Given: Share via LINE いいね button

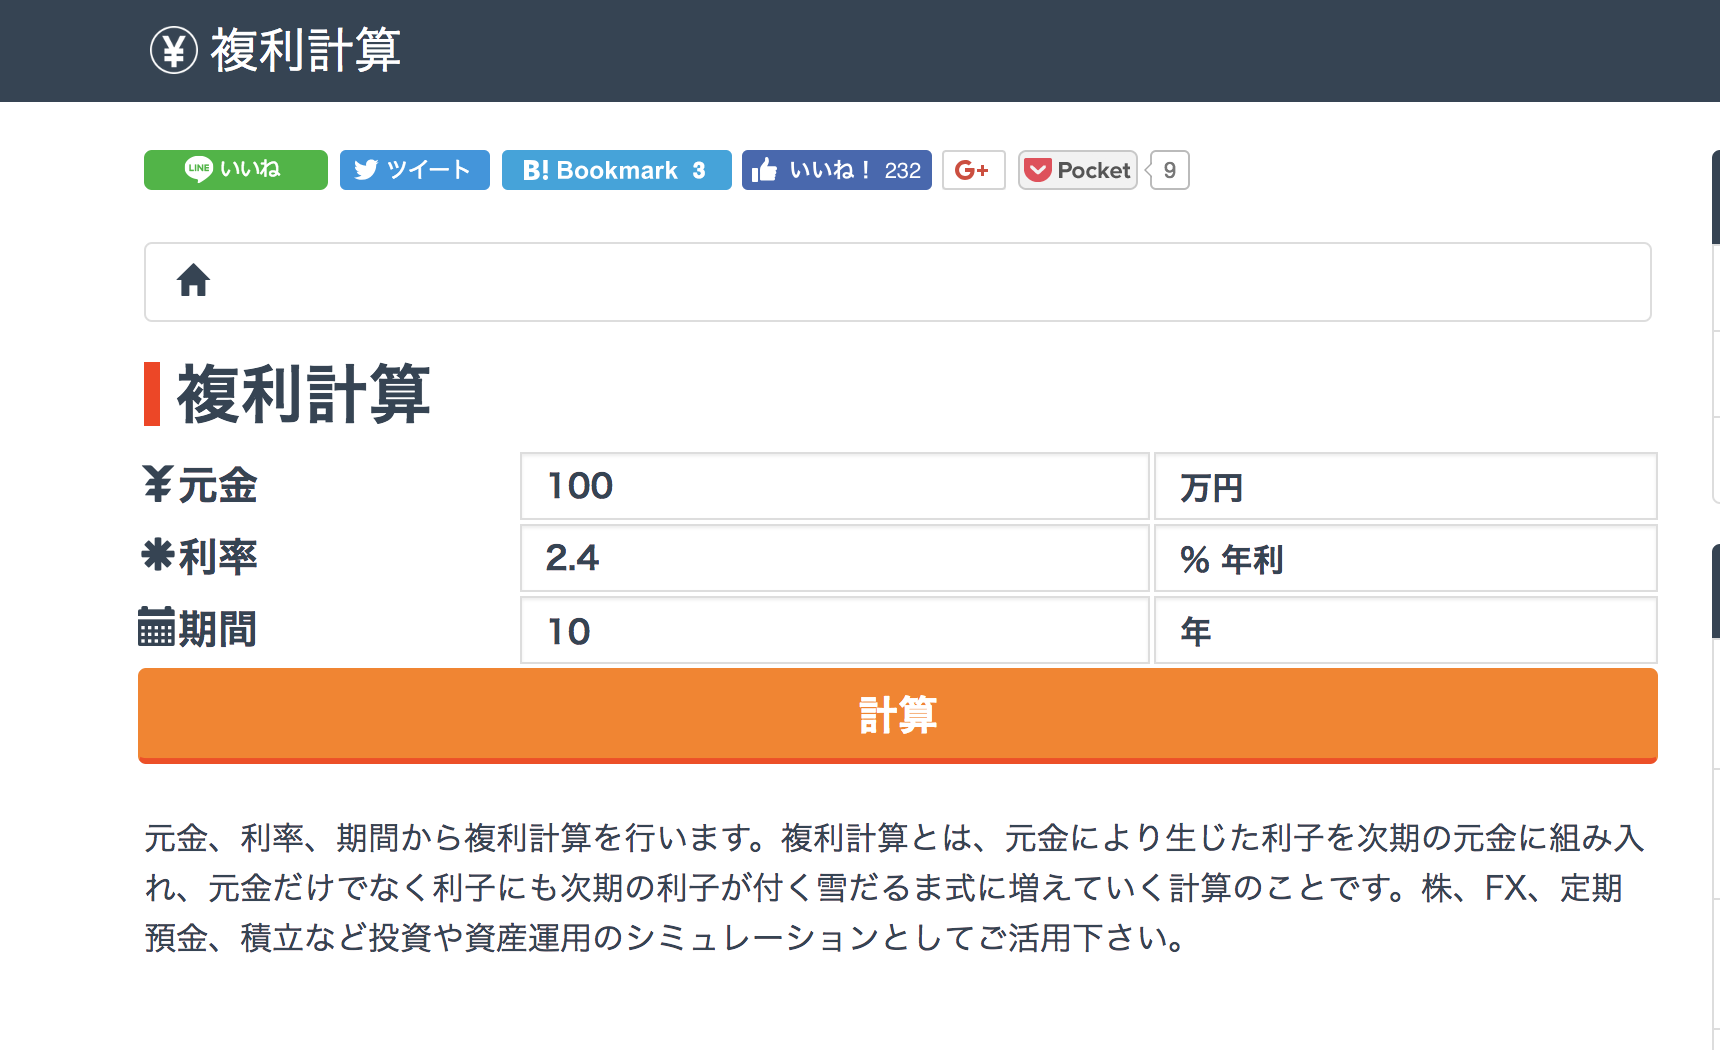Looking at the screenshot, I should (x=236, y=170).
